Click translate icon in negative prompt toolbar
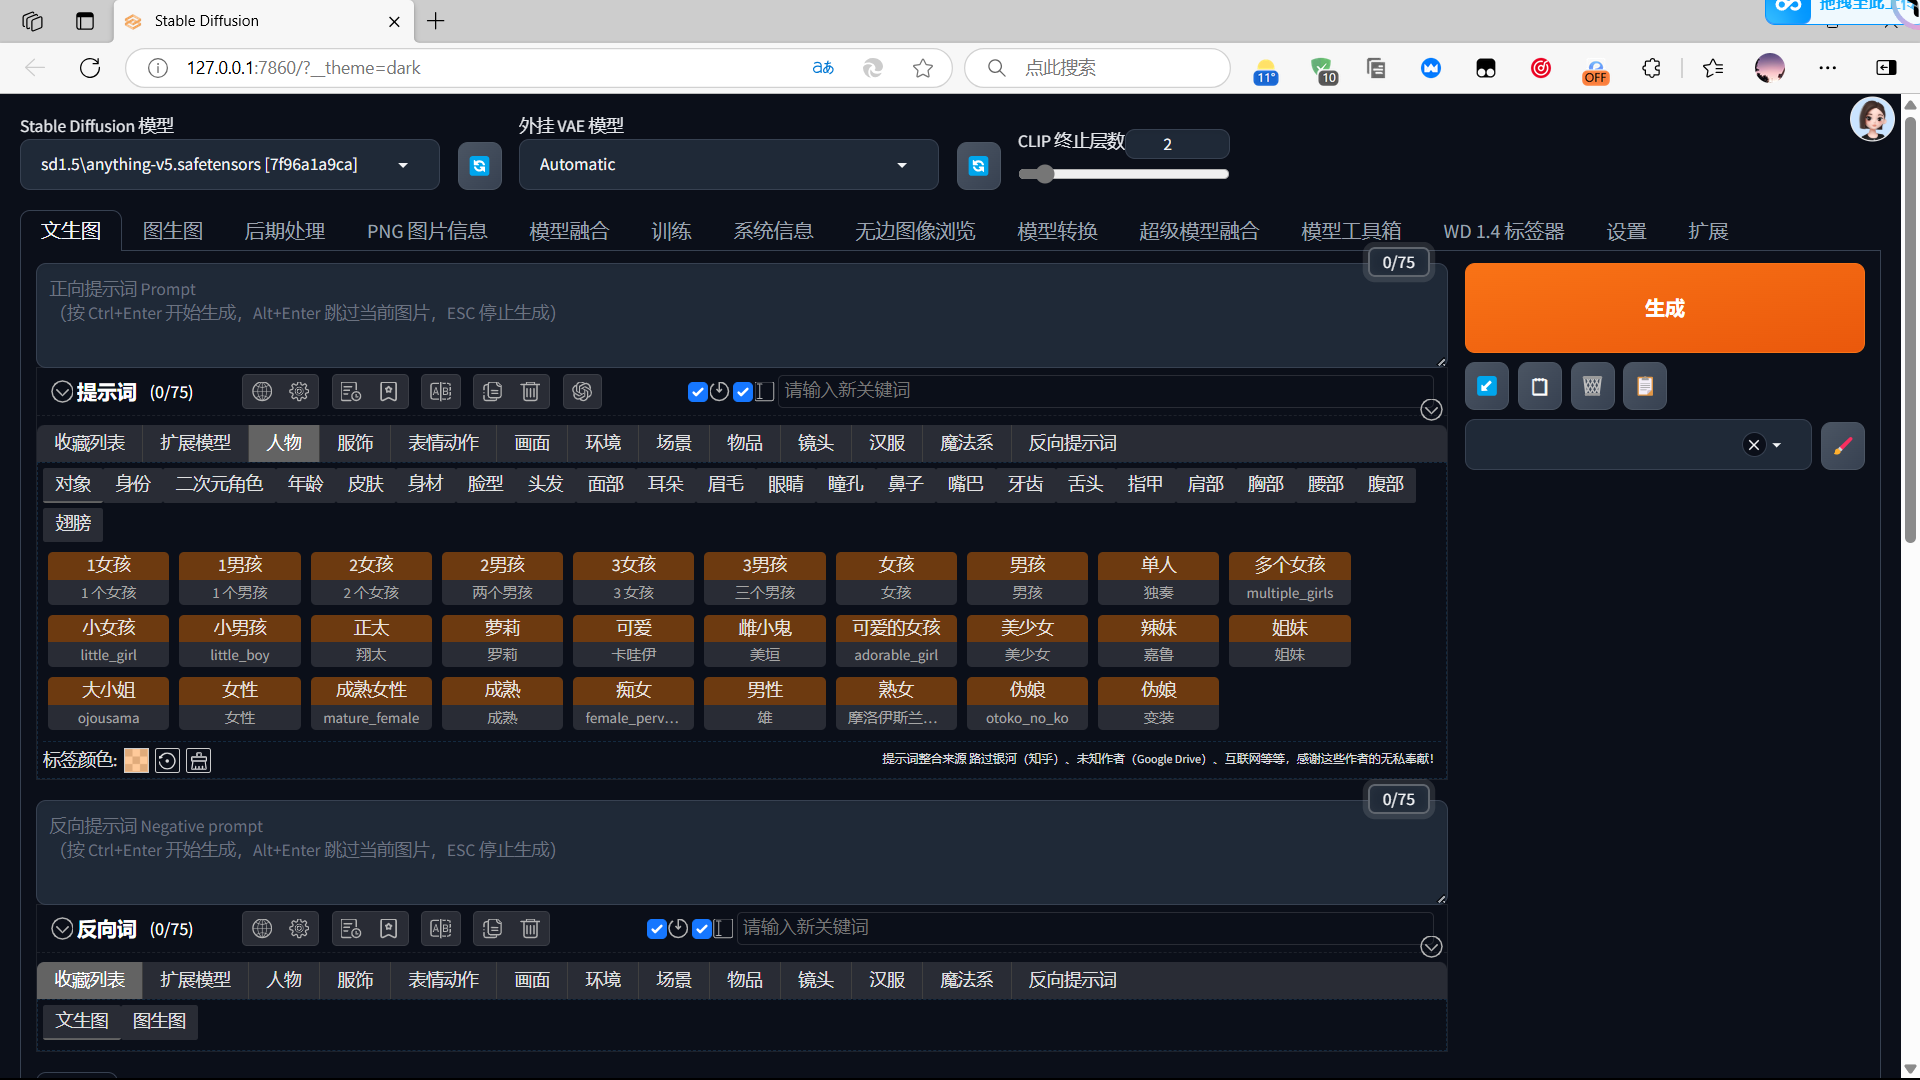 (x=441, y=929)
